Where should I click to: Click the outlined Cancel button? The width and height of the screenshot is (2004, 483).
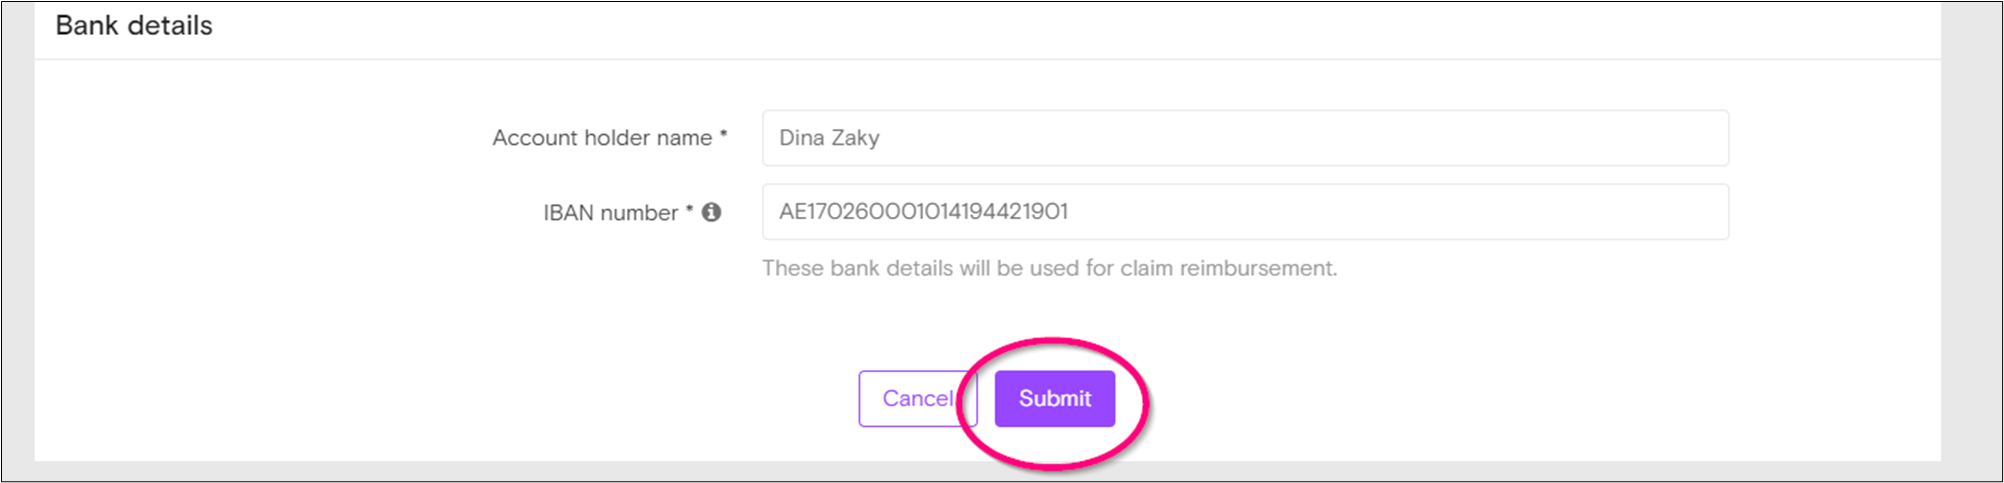917,398
